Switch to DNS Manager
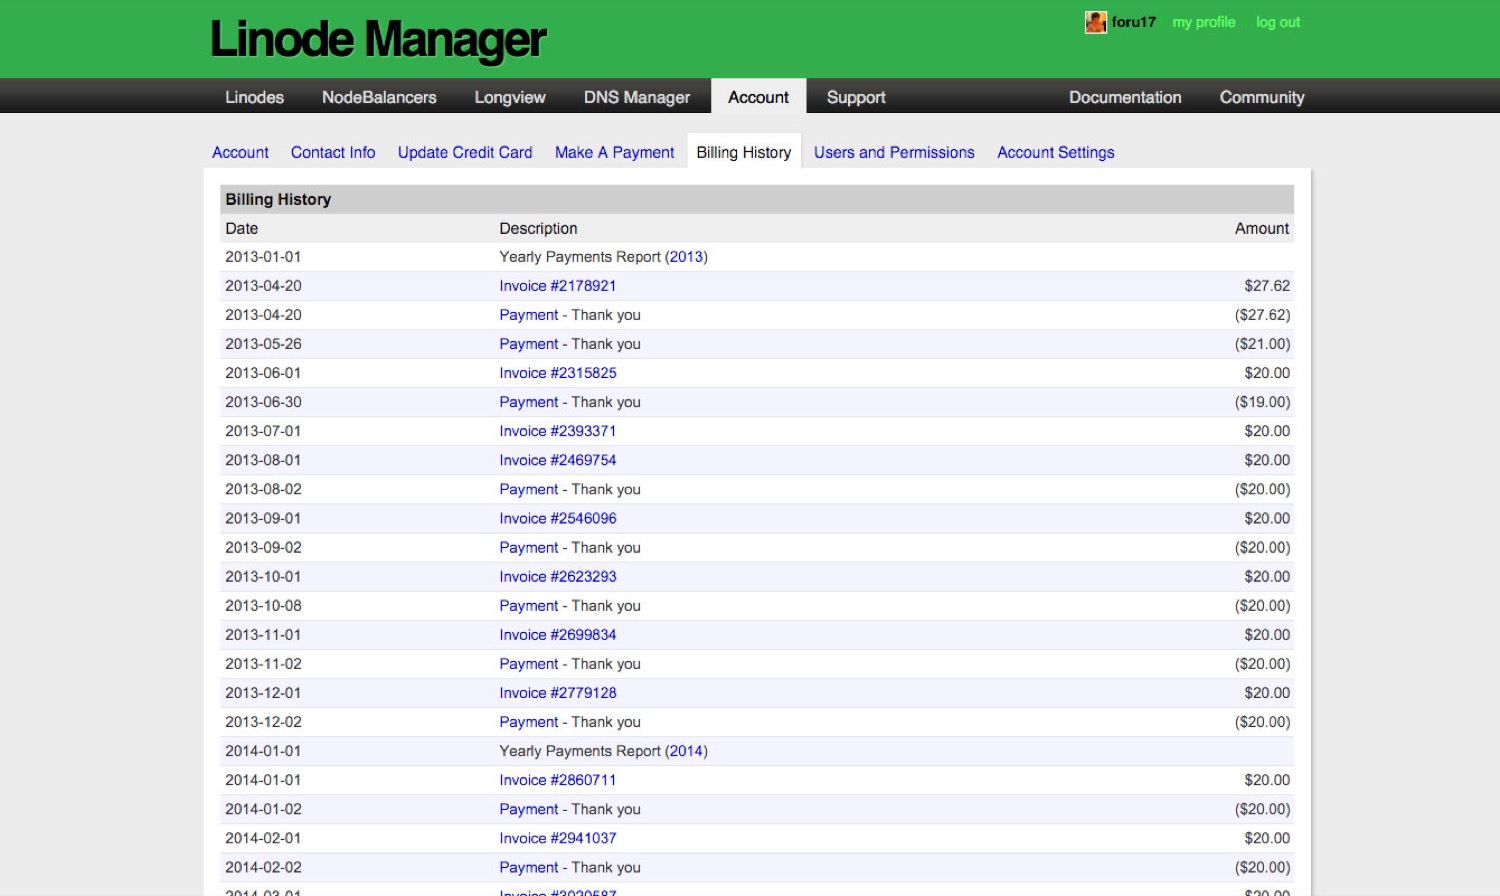The width and height of the screenshot is (1500, 896). pyautogui.click(x=636, y=97)
